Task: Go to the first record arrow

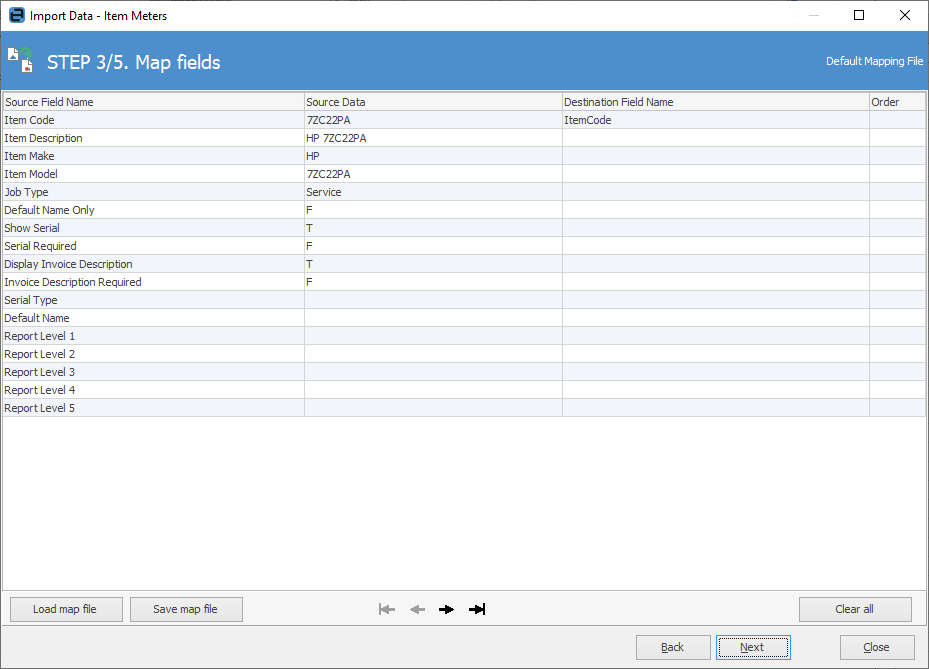Action: (x=387, y=609)
